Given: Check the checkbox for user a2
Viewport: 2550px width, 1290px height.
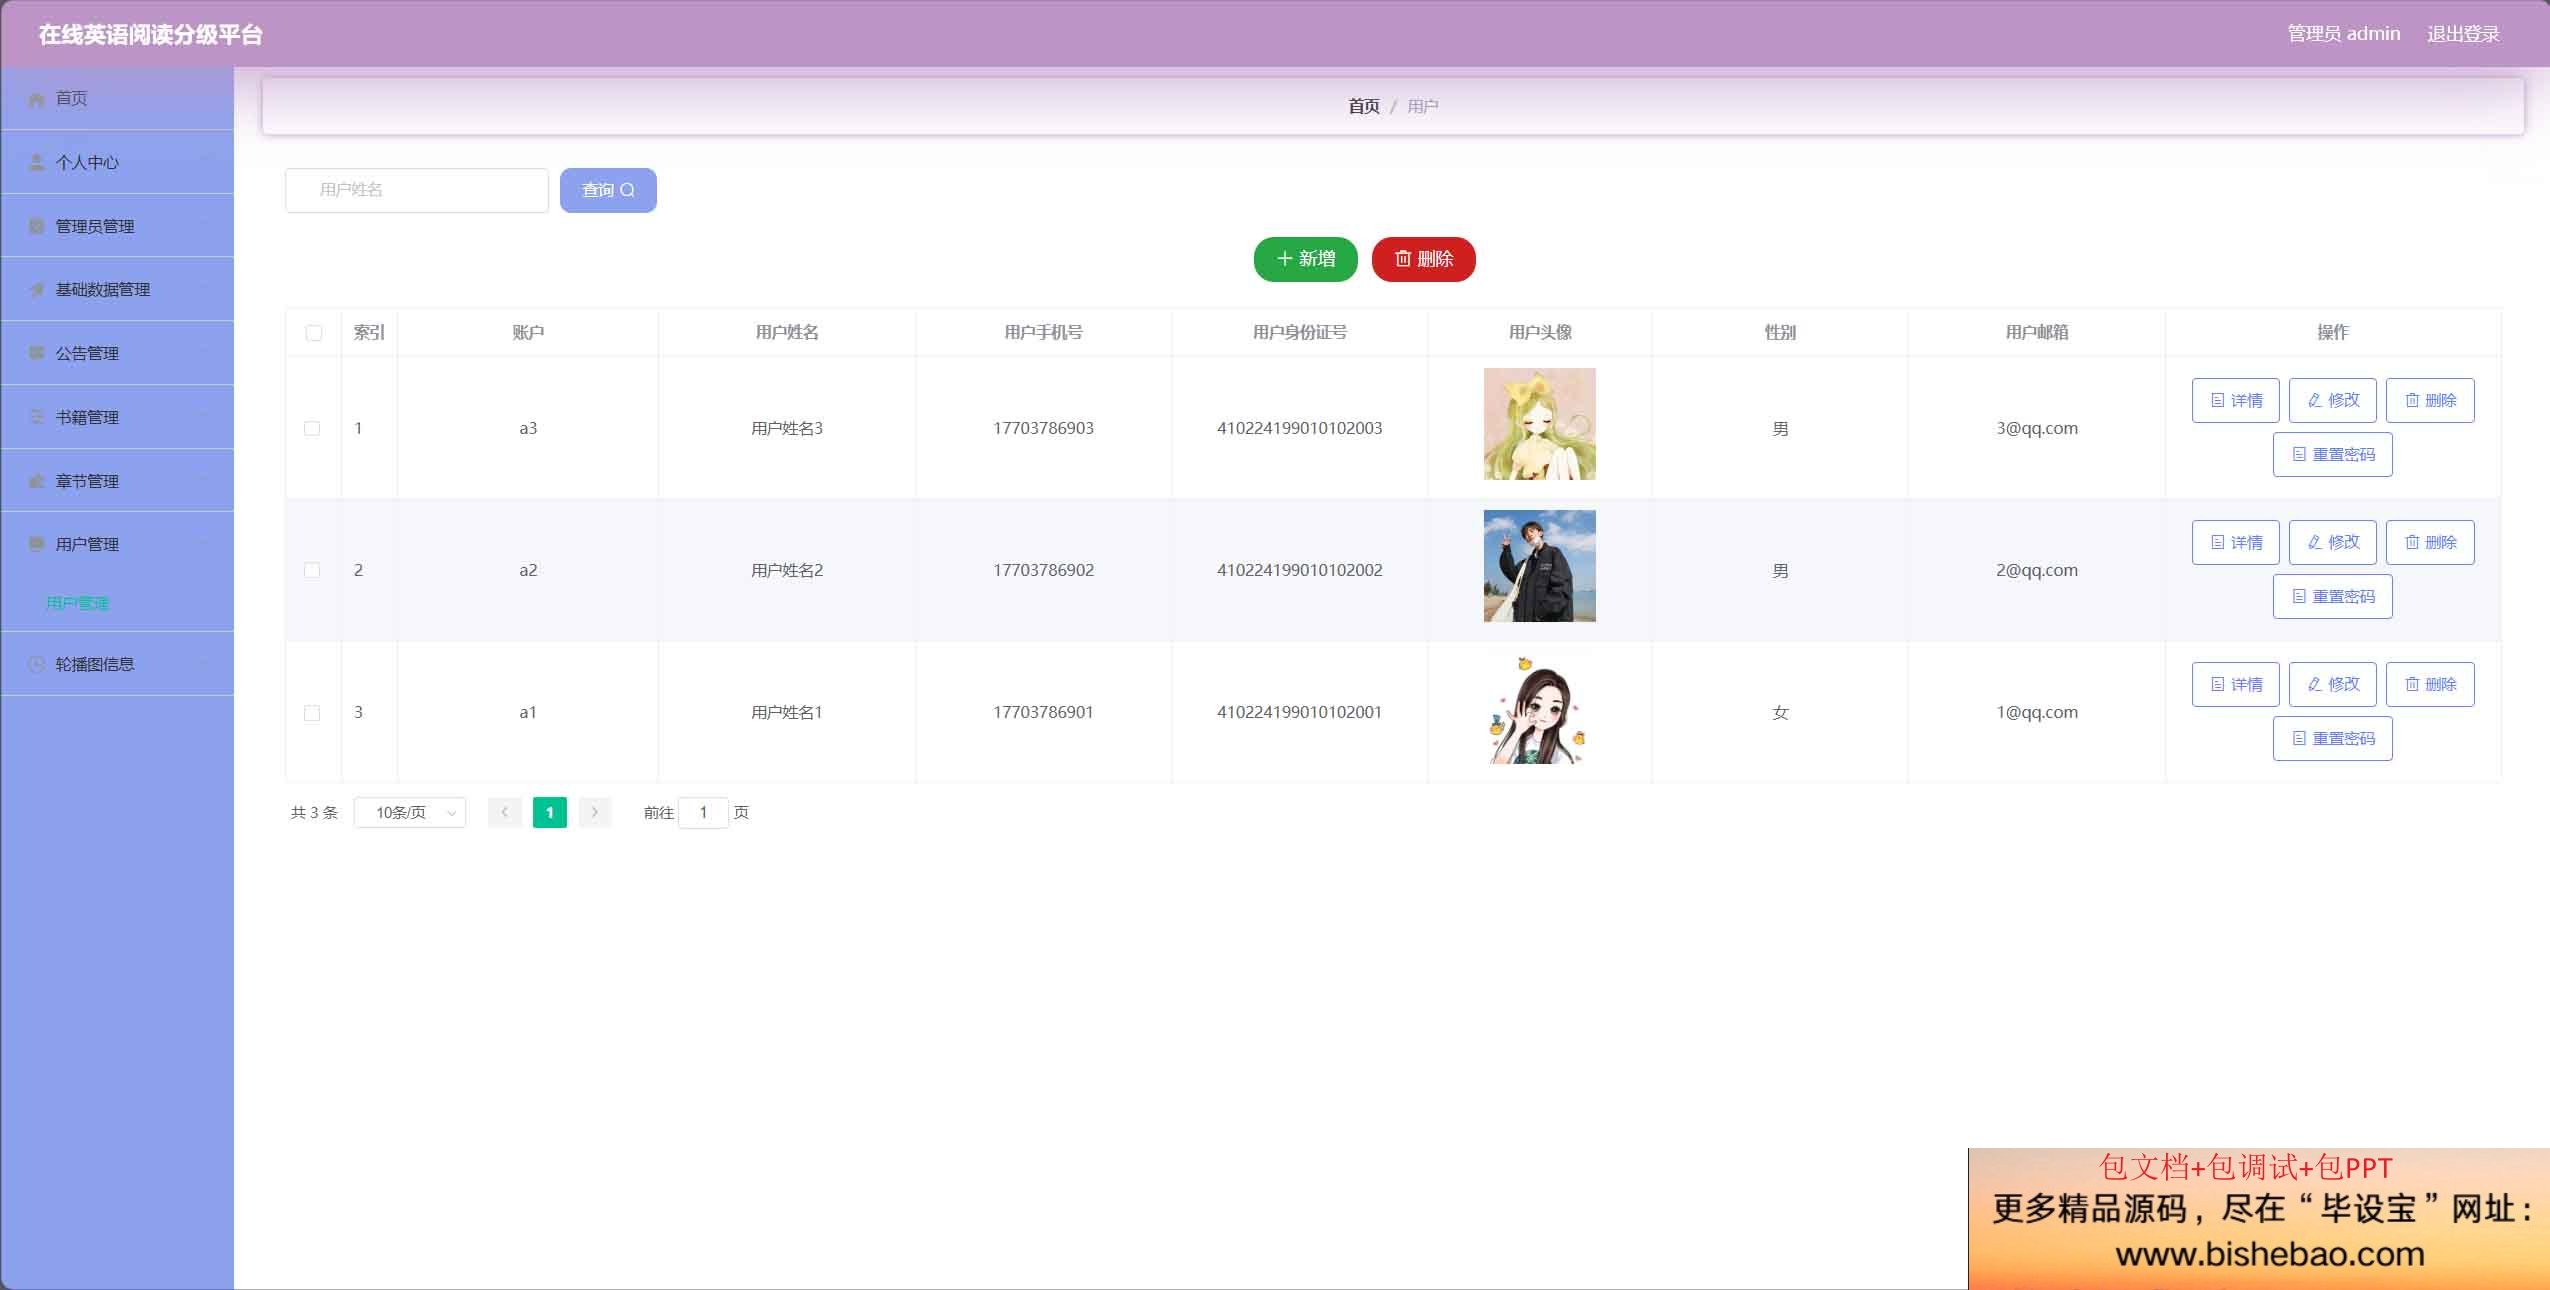Looking at the screenshot, I should point(312,570).
